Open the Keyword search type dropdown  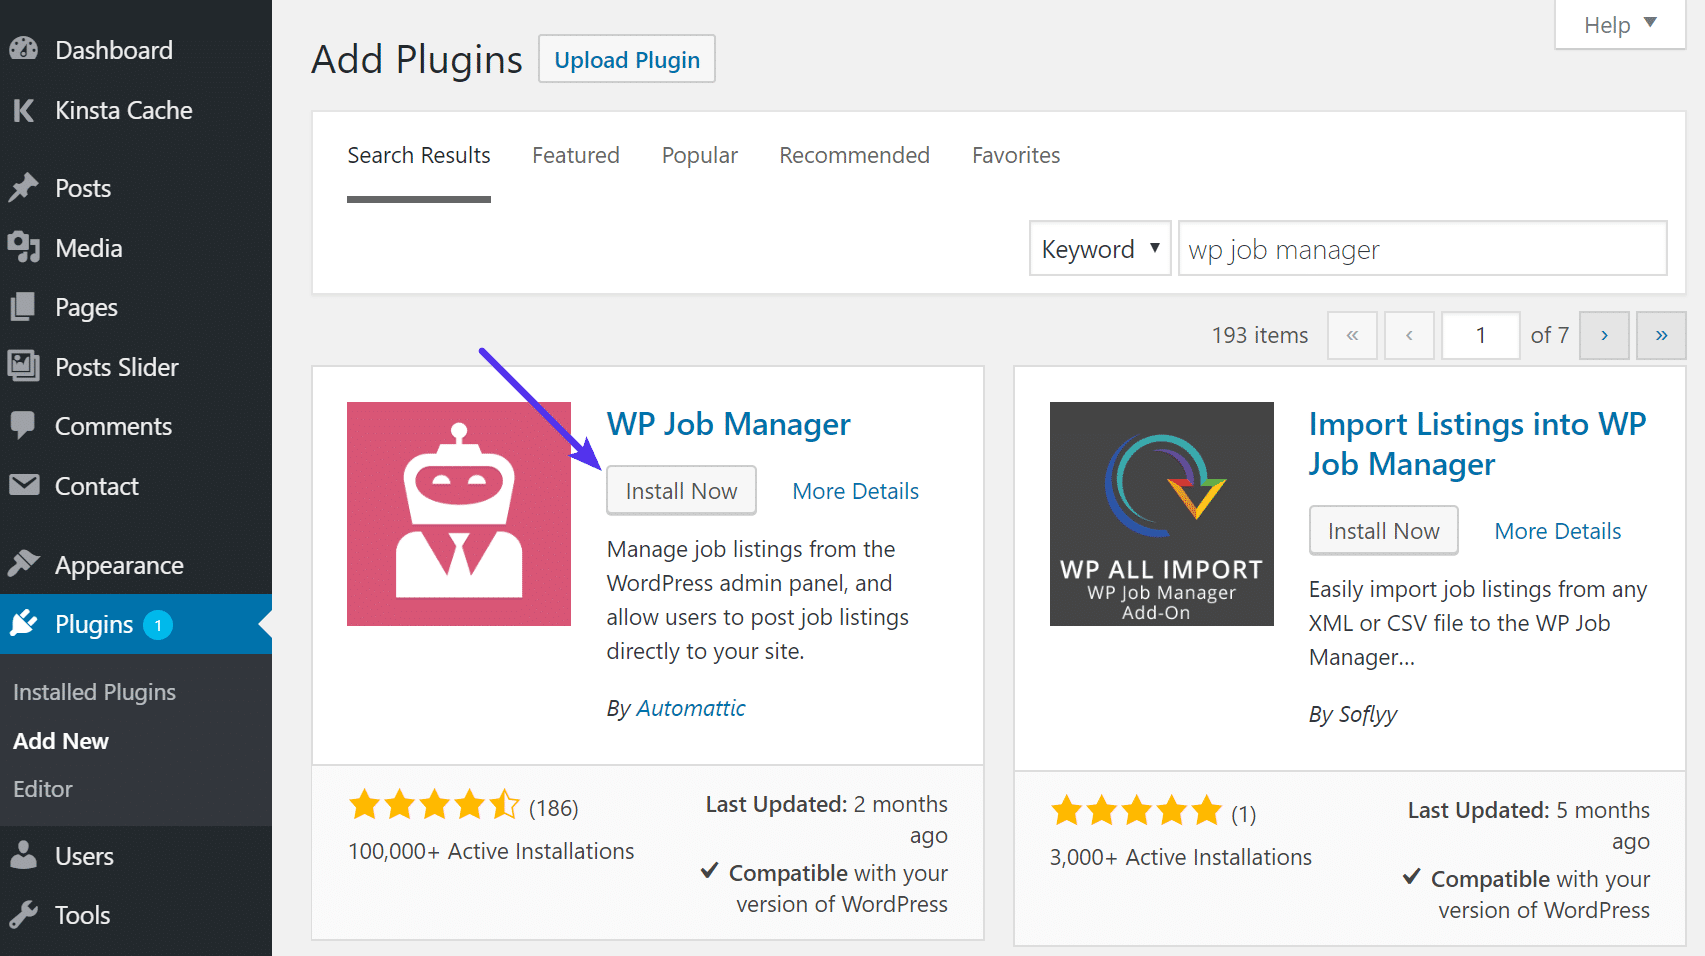[x=1099, y=248]
